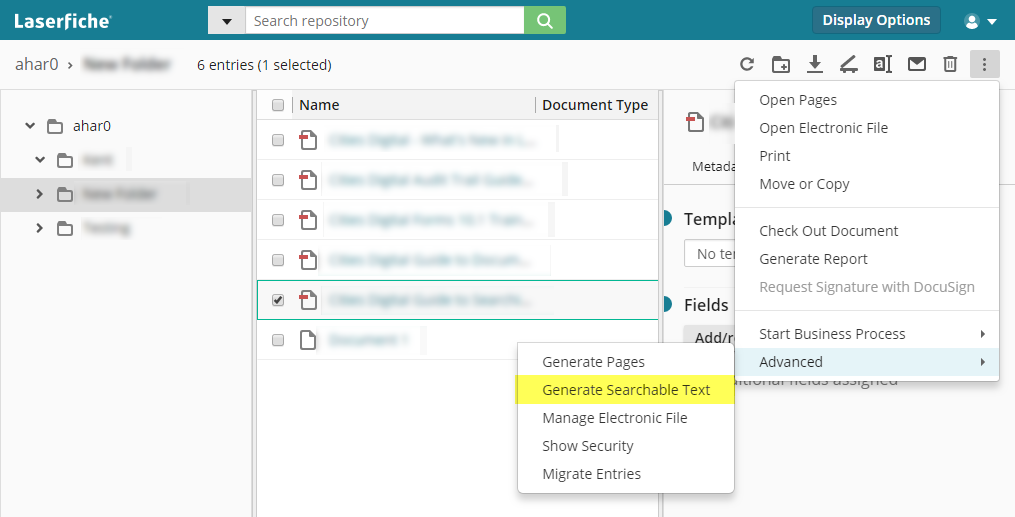Click the refresh icon in toolbar
This screenshot has width=1015, height=517.
(x=746, y=65)
